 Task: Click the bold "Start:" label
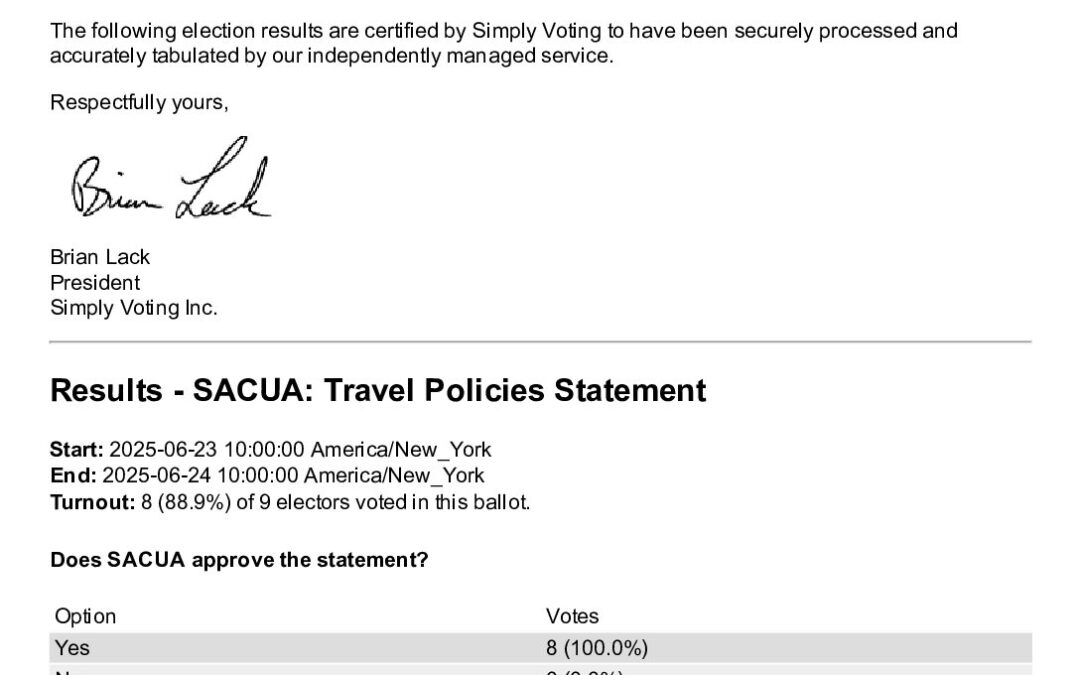point(77,450)
